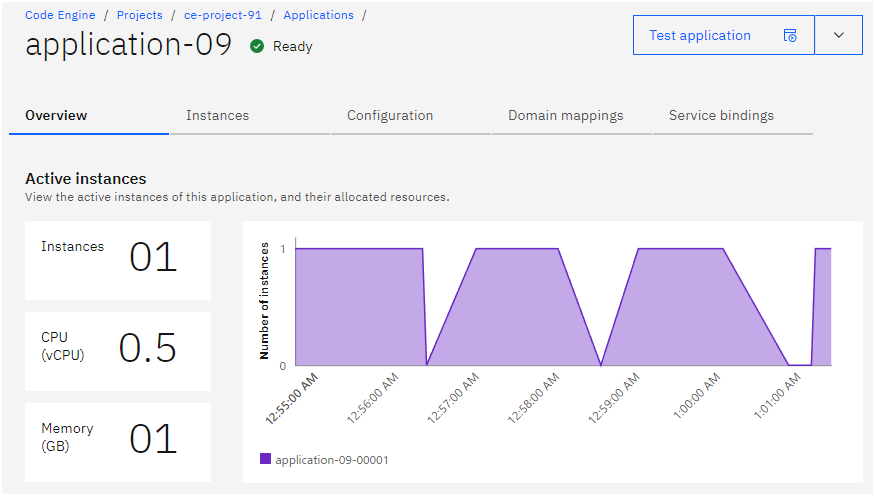Click the 1:01:00 AM axis label
The width and height of the screenshot is (875, 496).
(x=777, y=397)
